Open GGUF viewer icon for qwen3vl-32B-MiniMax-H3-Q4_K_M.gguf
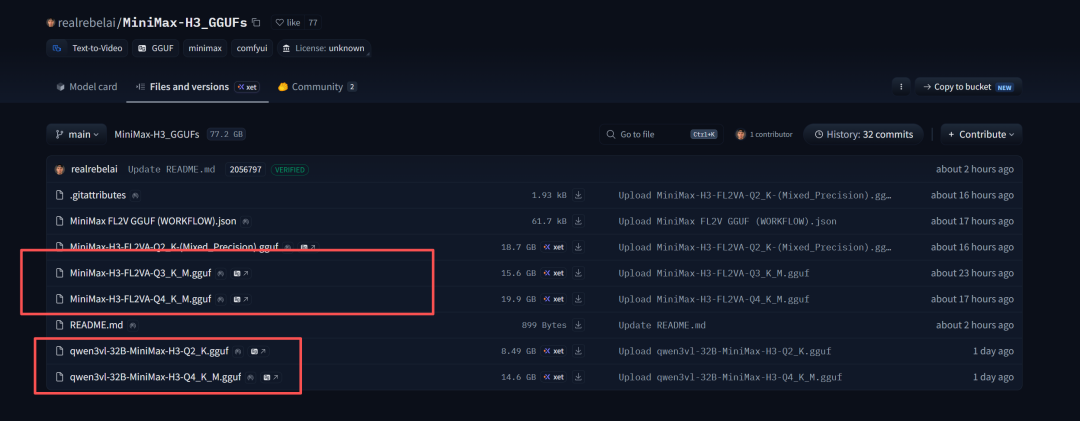This screenshot has width=1080, height=421. point(271,377)
